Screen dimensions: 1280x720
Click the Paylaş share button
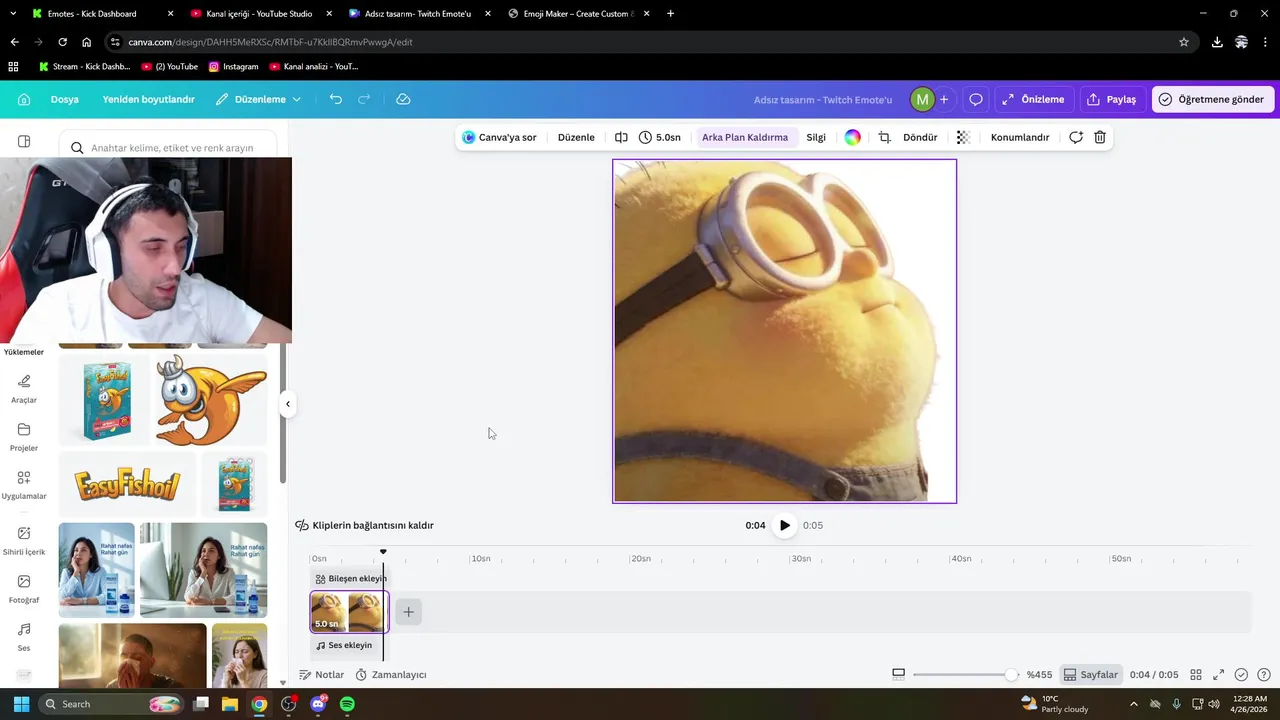1112,99
